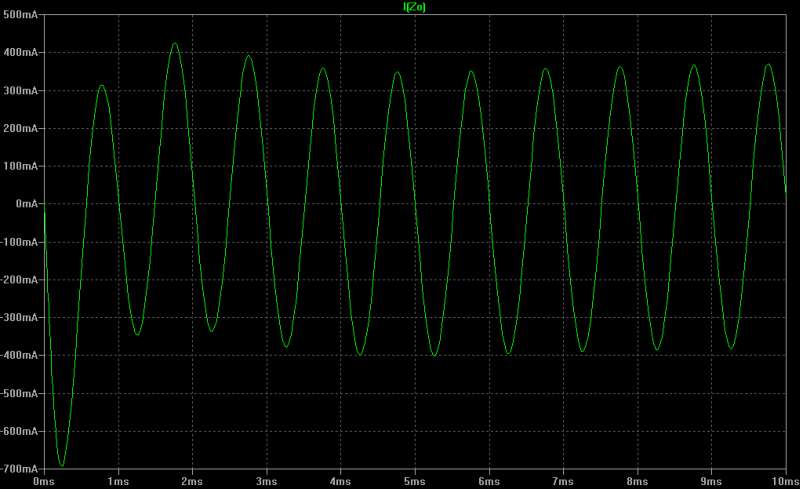Click the 6ms time axis label
This screenshot has width=800, height=489.
coord(489,481)
